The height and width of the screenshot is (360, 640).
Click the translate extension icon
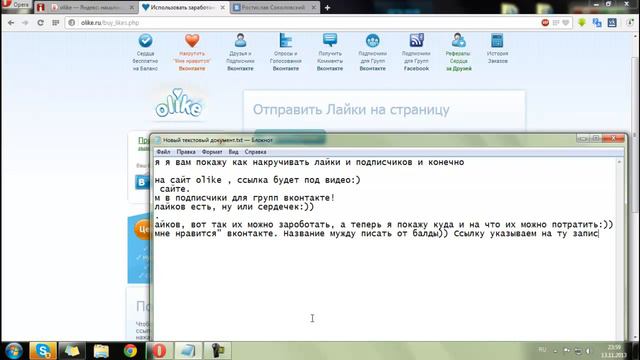[597, 23]
